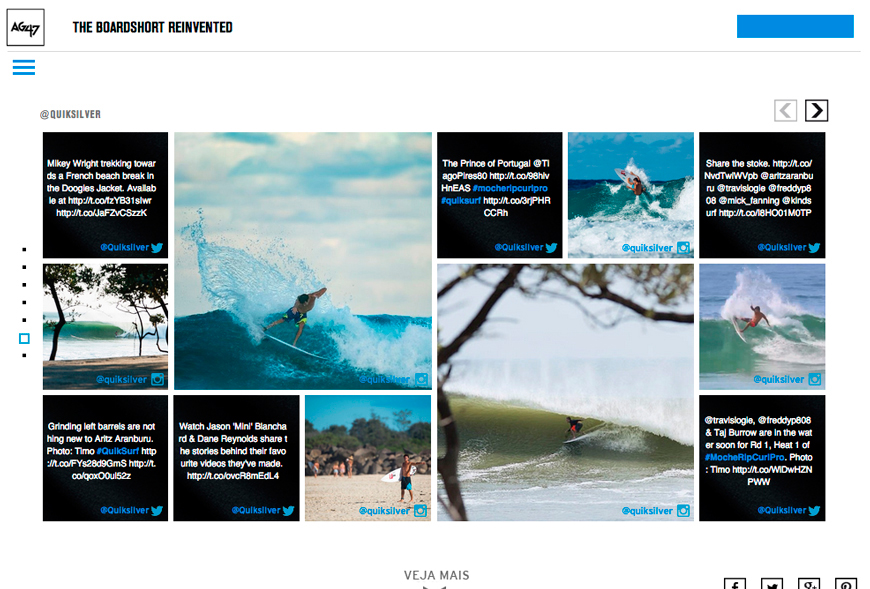The image size is (870, 589).
Task: Click @Quiksilver handle on Jason 'Mini' Blanchard tweet
Action: (256, 511)
